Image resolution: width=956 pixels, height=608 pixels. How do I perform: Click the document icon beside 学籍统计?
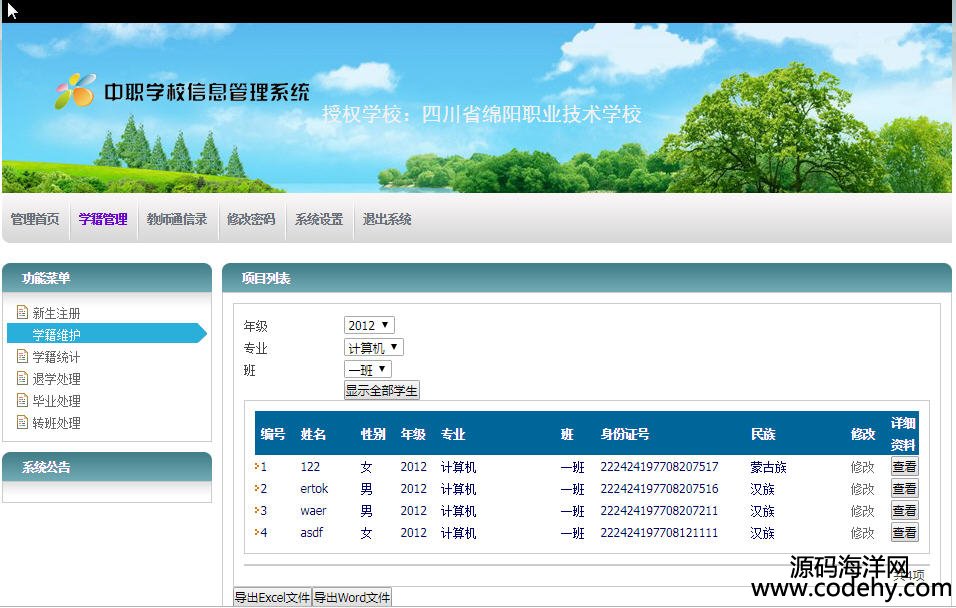22,356
